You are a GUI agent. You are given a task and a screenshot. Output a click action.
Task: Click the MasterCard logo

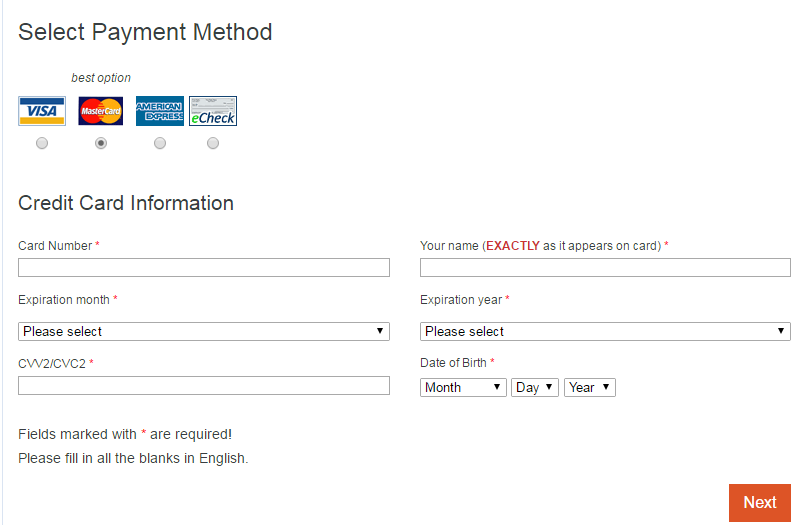[x=101, y=111]
